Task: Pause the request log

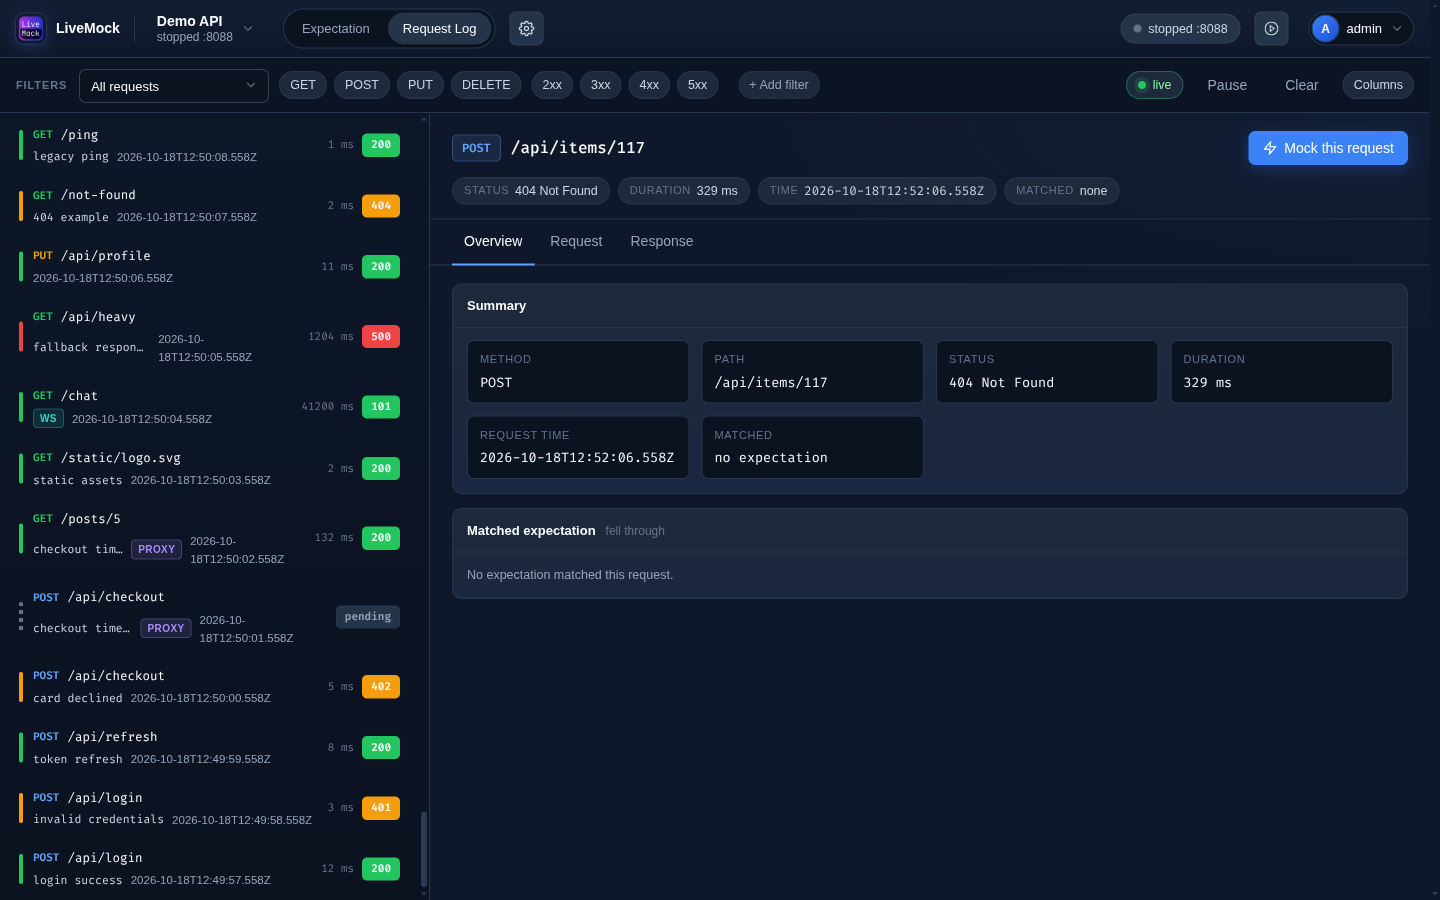Action: point(1227,85)
